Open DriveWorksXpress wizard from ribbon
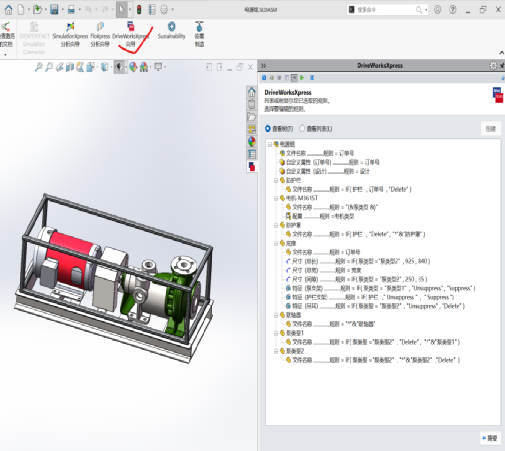This screenshot has height=451, width=505. click(130, 35)
